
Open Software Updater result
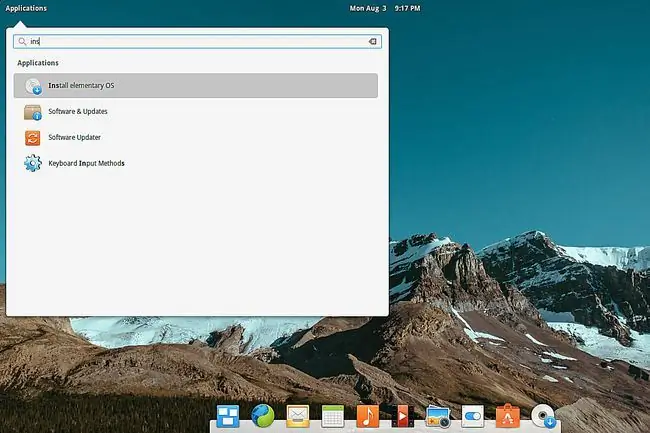click(196, 138)
